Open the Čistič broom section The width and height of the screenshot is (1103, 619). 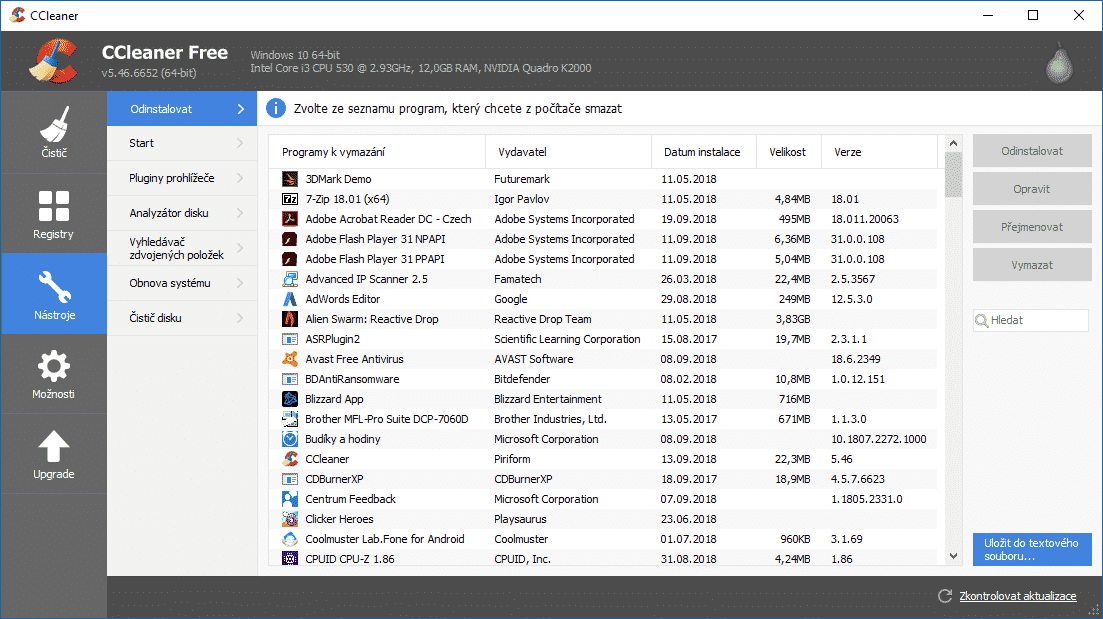(x=53, y=127)
